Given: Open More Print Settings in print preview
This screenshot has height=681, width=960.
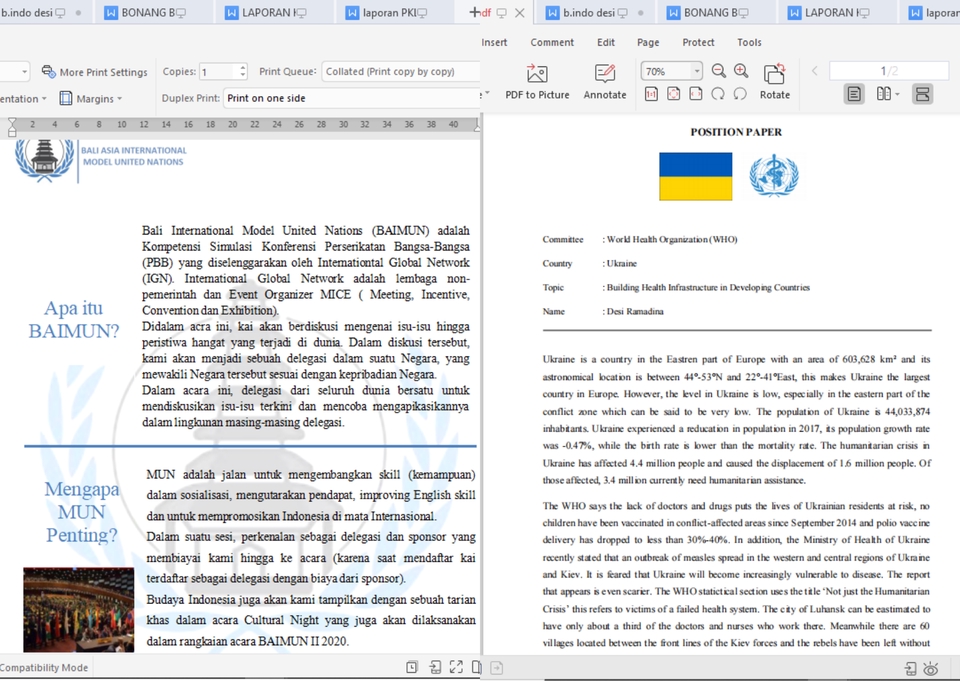Looking at the screenshot, I should click(x=95, y=72).
